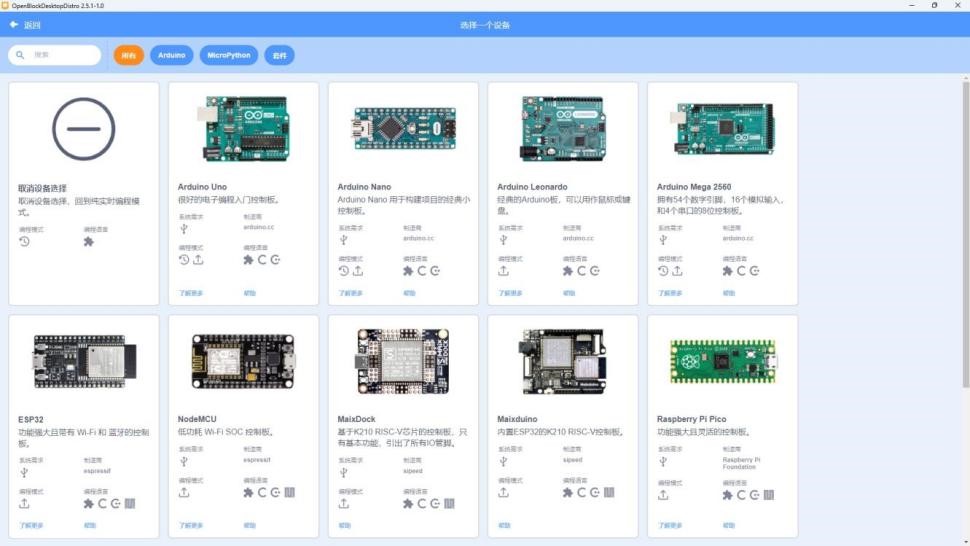Open 了解更多 link on Arduino Mega 2560 card

669,293
